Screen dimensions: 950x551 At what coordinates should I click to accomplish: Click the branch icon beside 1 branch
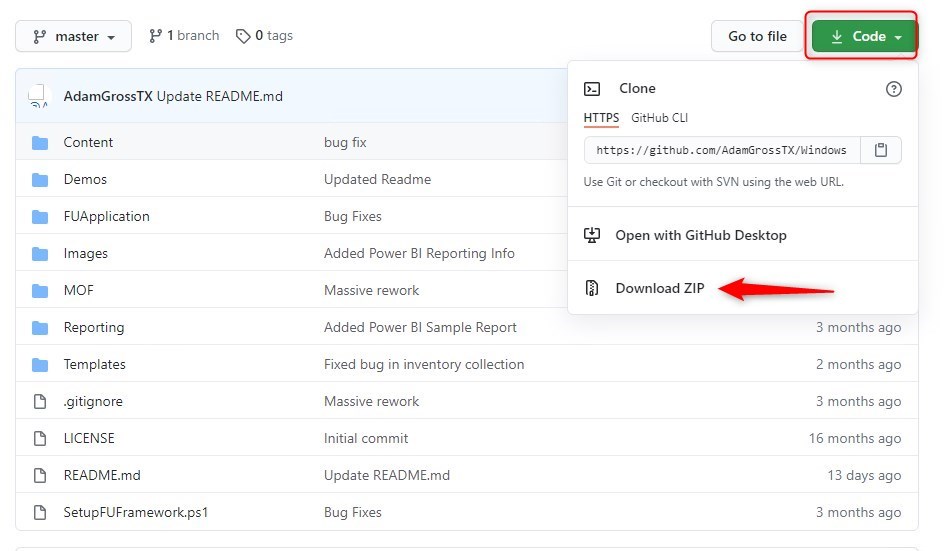[155, 36]
